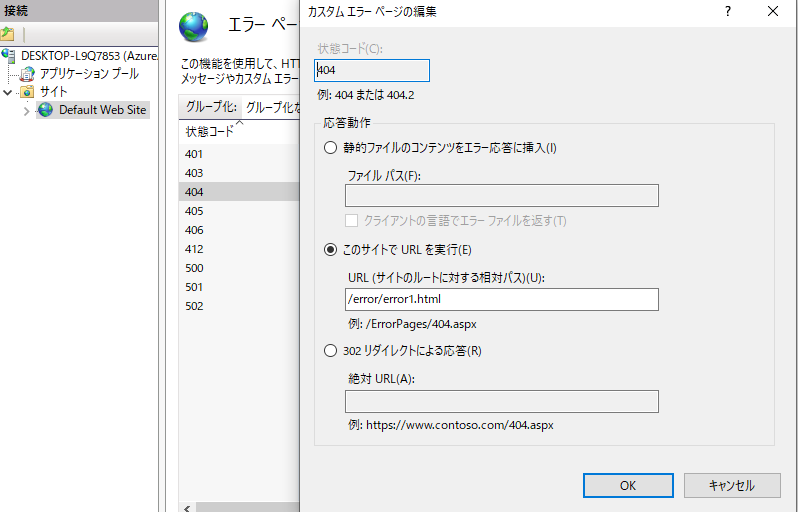Select 302 リダイレクトによる応答 radio button
Screen dimensions: 798x512
coord(330,351)
